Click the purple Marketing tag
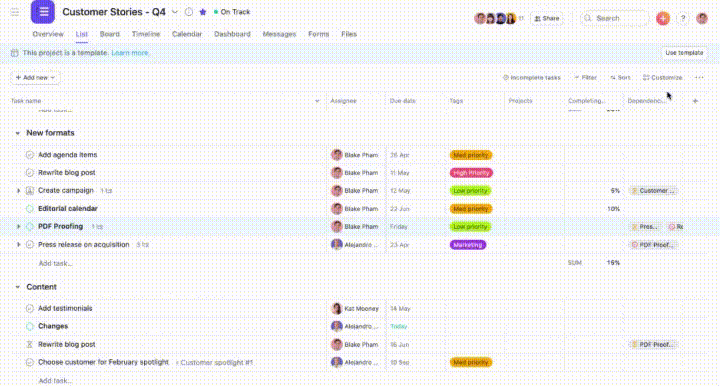The height and width of the screenshot is (386, 720). [468, 245]
